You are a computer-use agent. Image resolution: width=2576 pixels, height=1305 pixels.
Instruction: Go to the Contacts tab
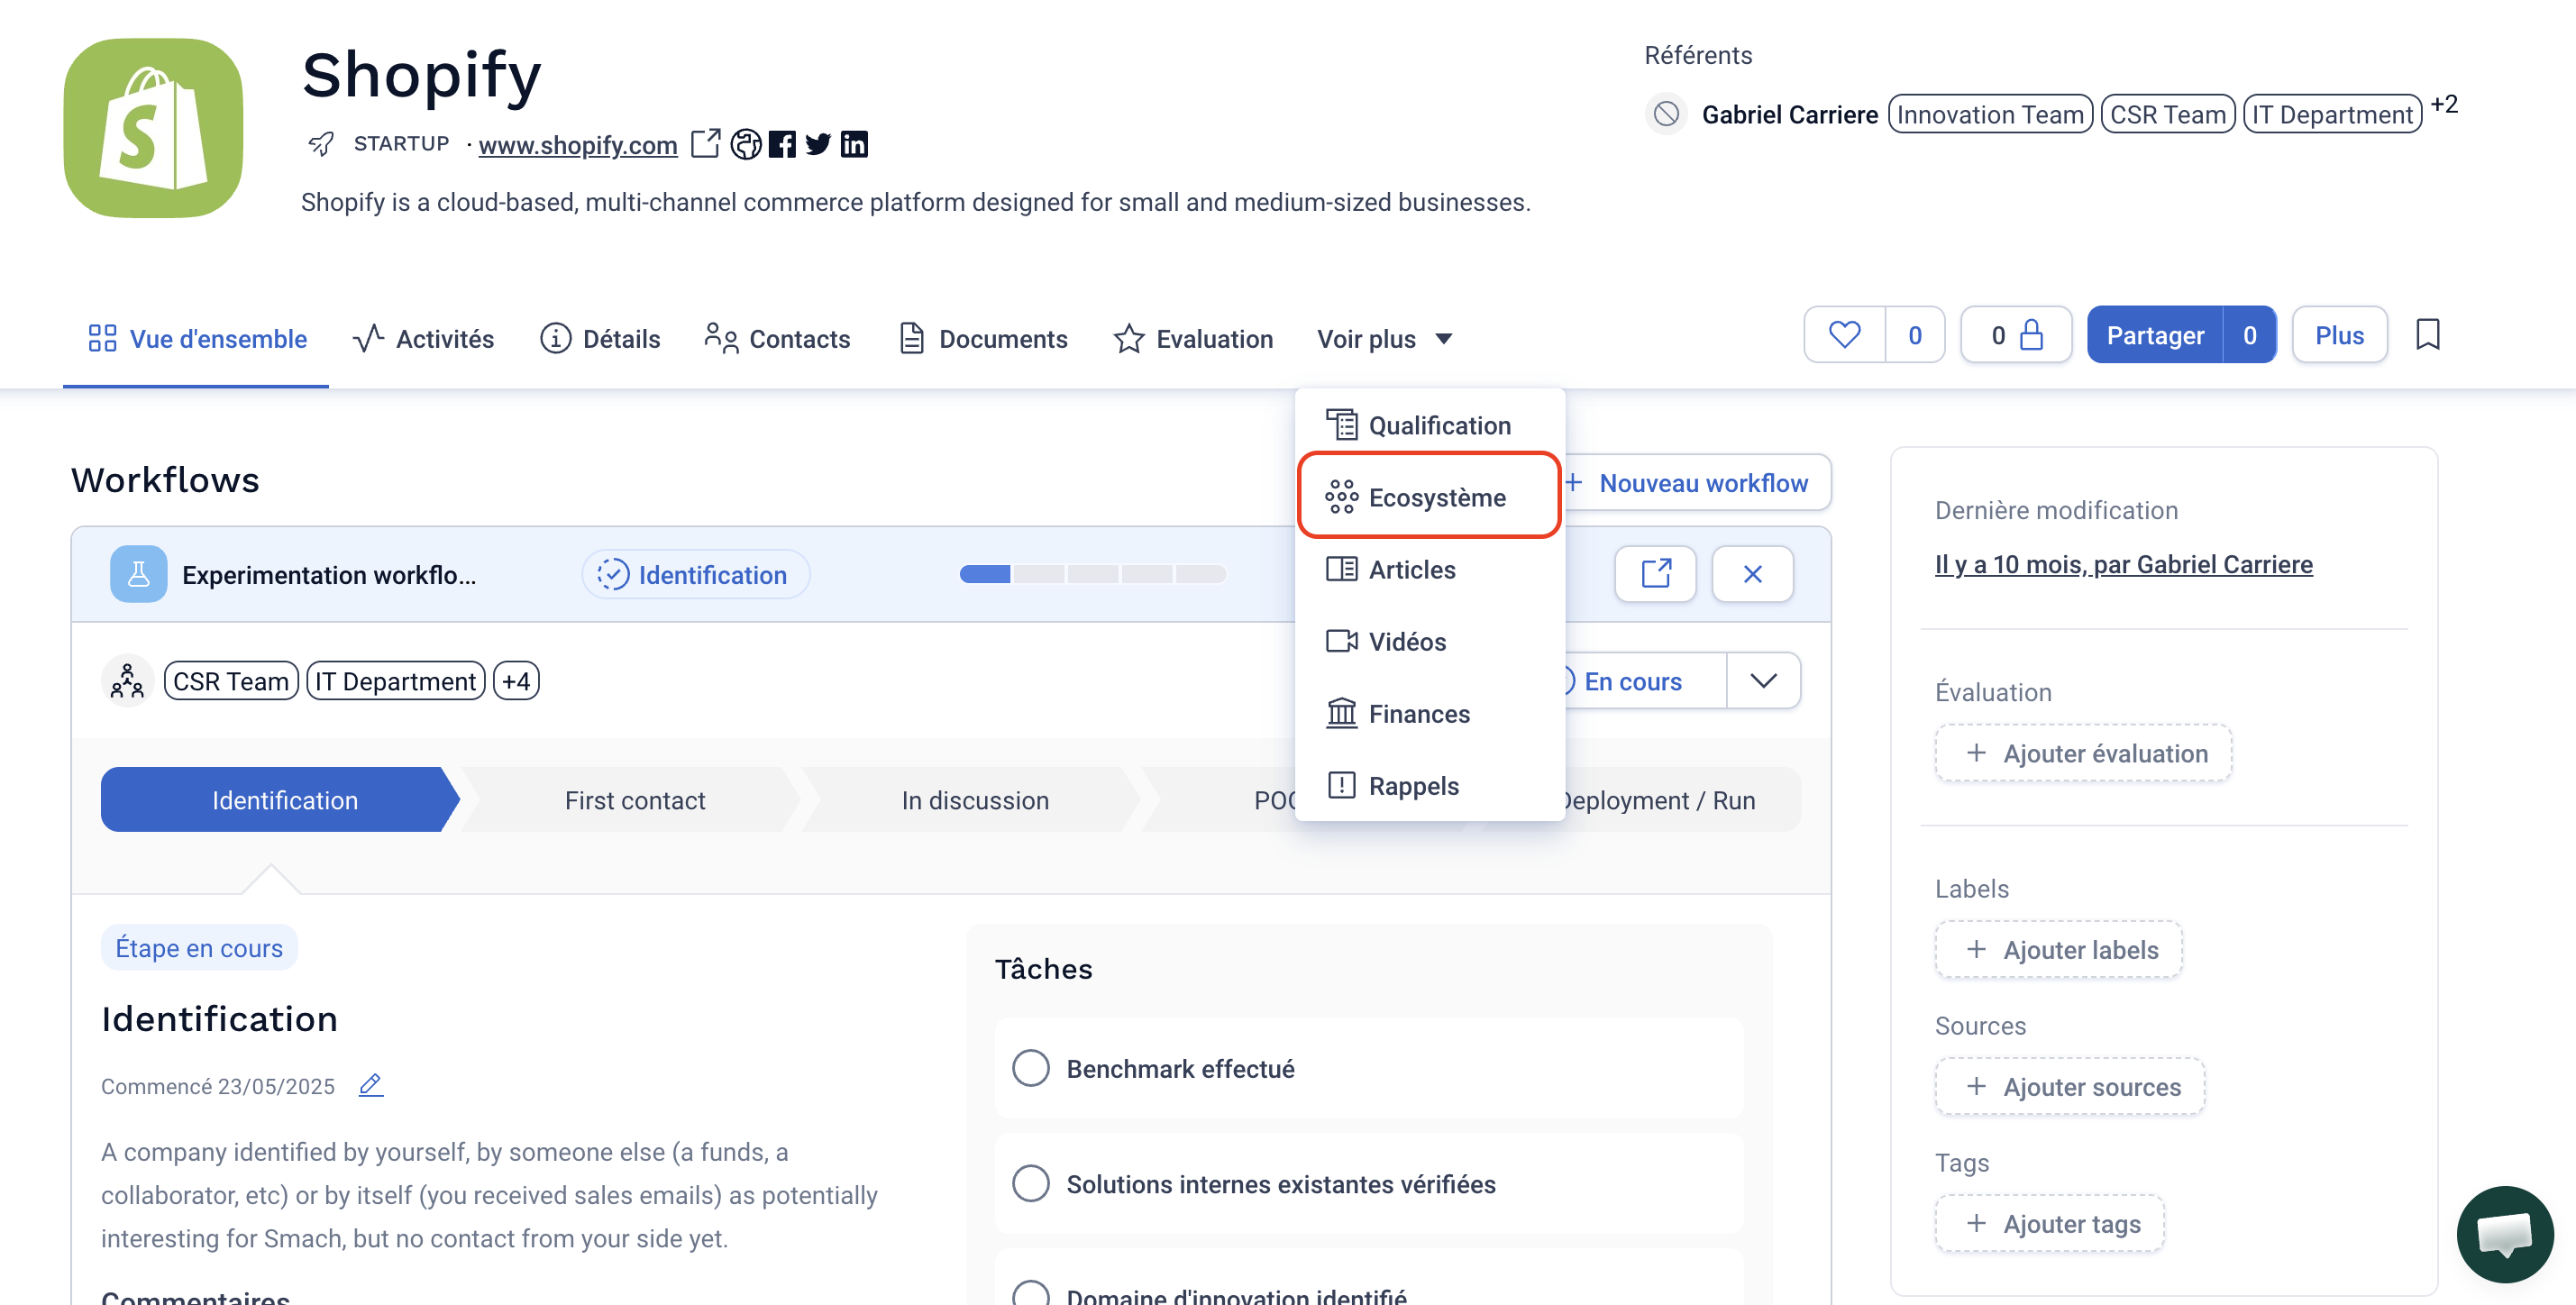[x=777, y=339]
